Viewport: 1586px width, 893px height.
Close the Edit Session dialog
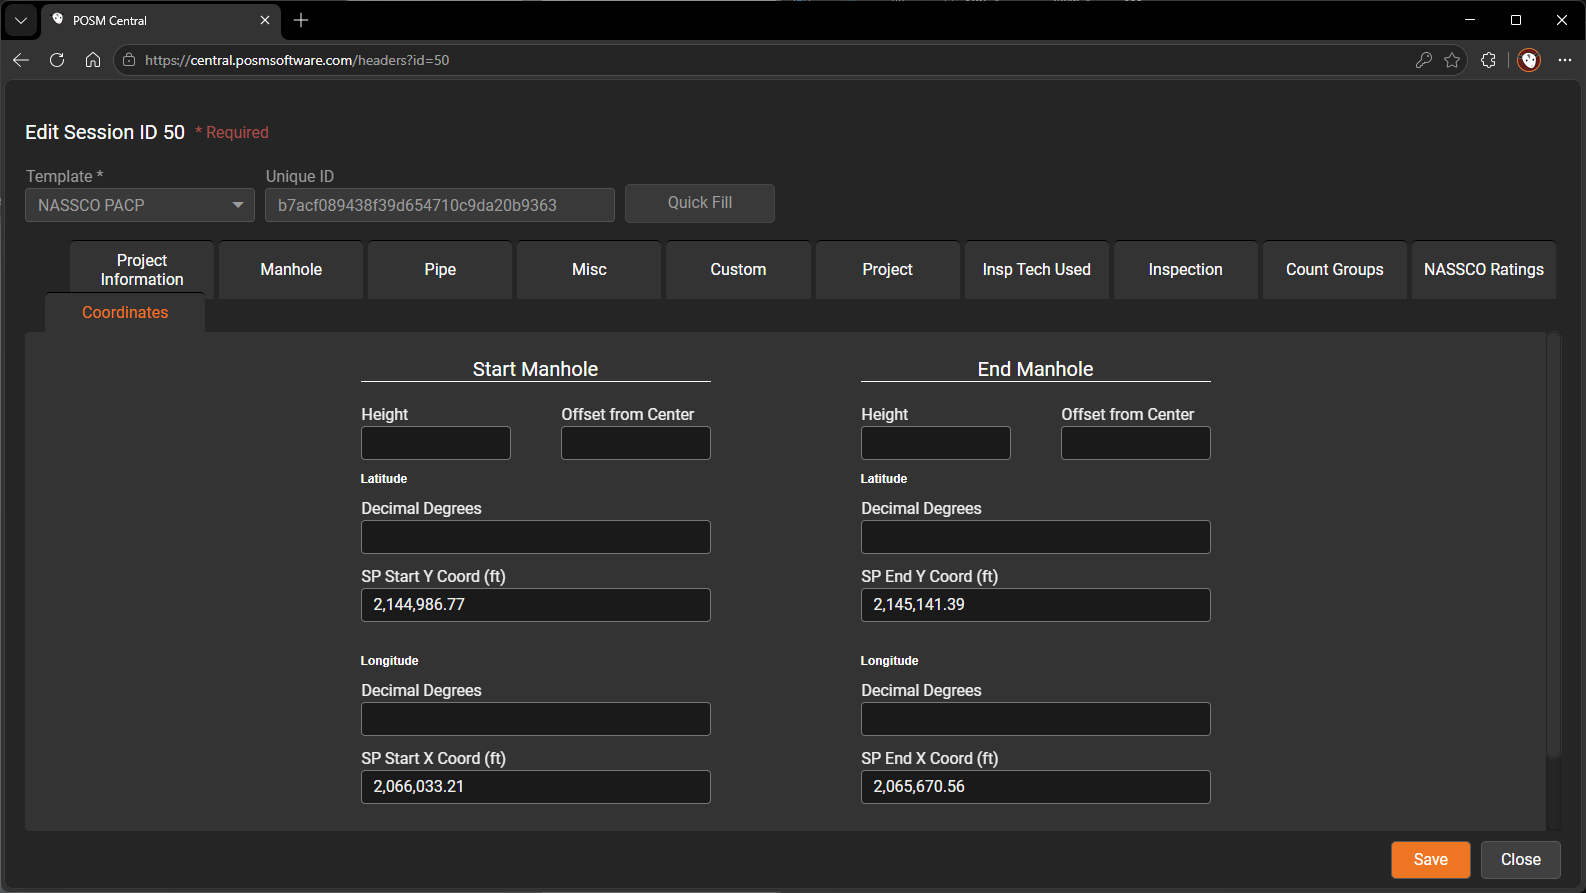tap(1521, 860)
